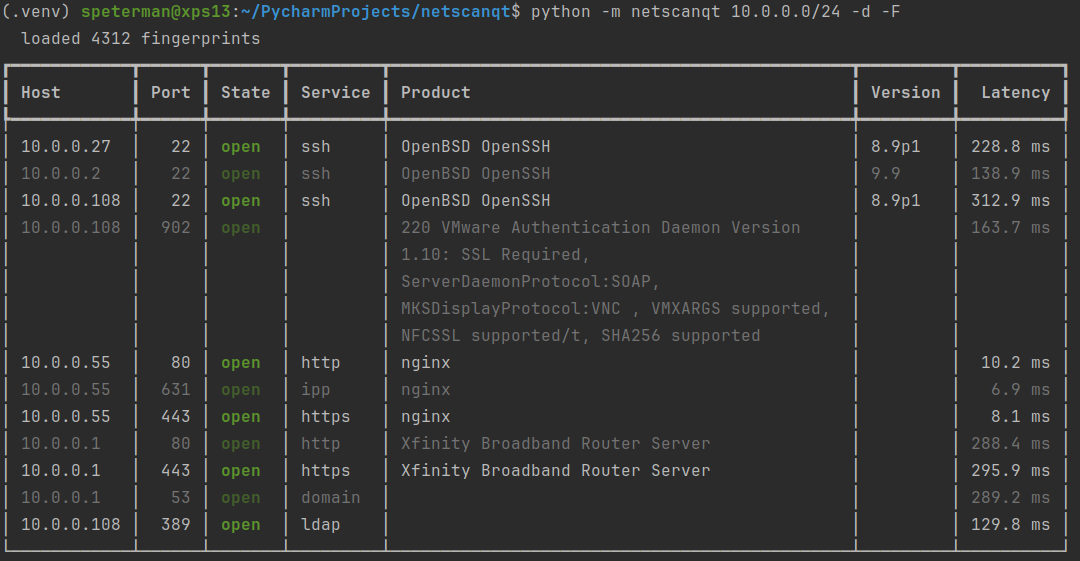Click latency value 6.9 ms
The width and height of the screenshot is (1080, 561).
pyautogui.click(x=1021, y=389)
